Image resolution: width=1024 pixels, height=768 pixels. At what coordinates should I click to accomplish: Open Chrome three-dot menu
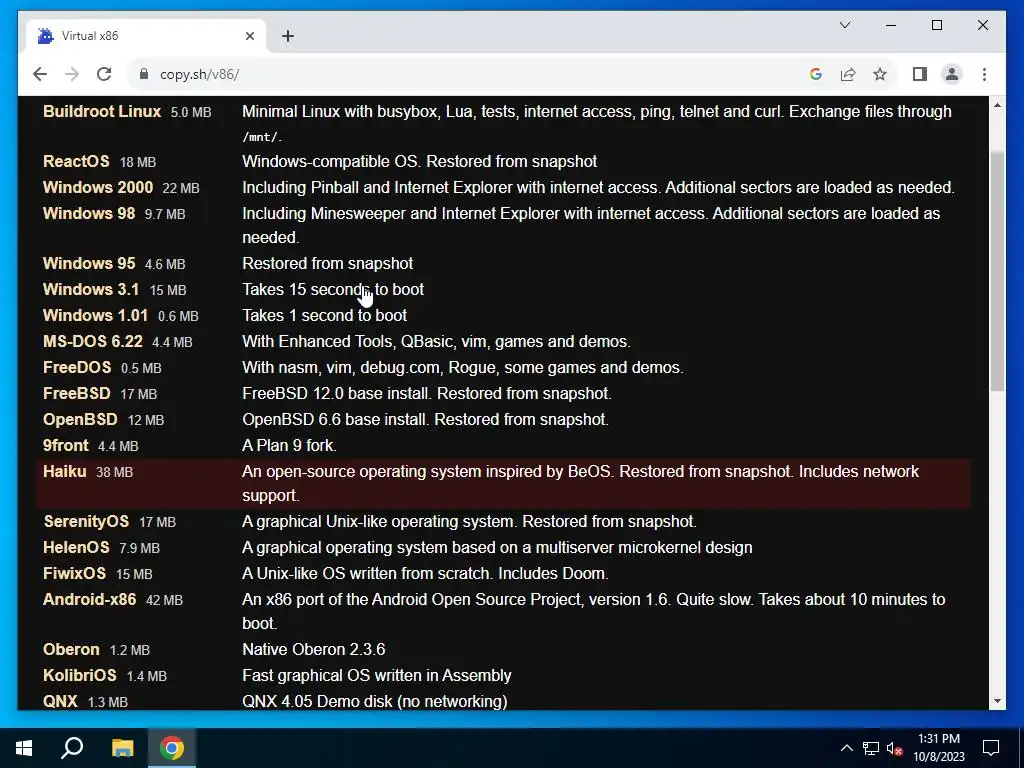[984, 74]
